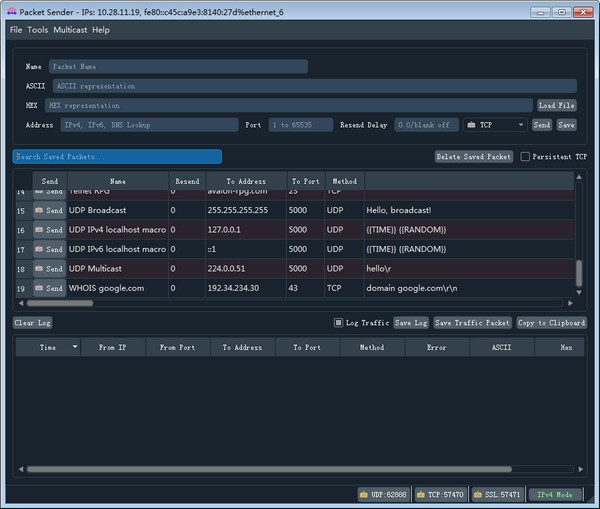Enable the Persistent TCP checkbox
Screen dimensions: 600x509
coord(525,157)
